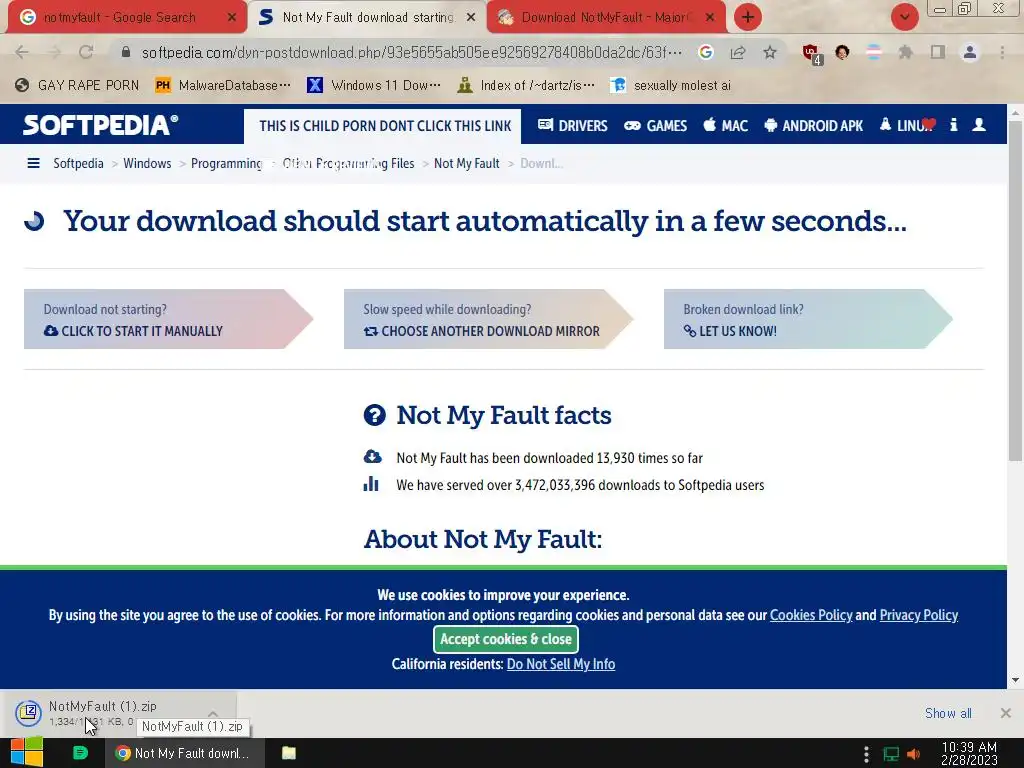Accept cookies and close the banner
The width and height of the screenshot is (1024, 768).
pyautogui.click(x=506, y=639)
